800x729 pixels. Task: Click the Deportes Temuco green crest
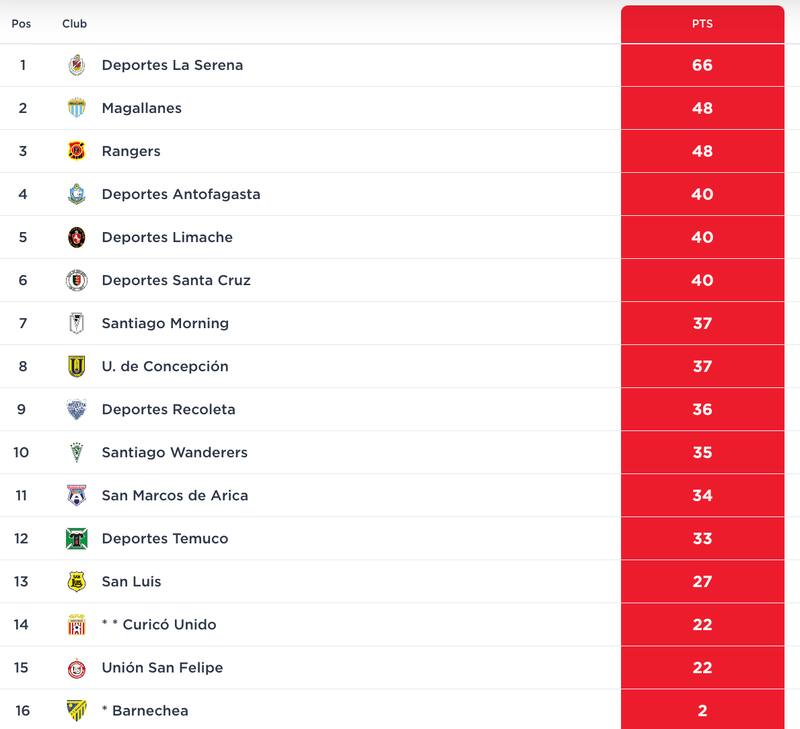(x=77, y=538)
